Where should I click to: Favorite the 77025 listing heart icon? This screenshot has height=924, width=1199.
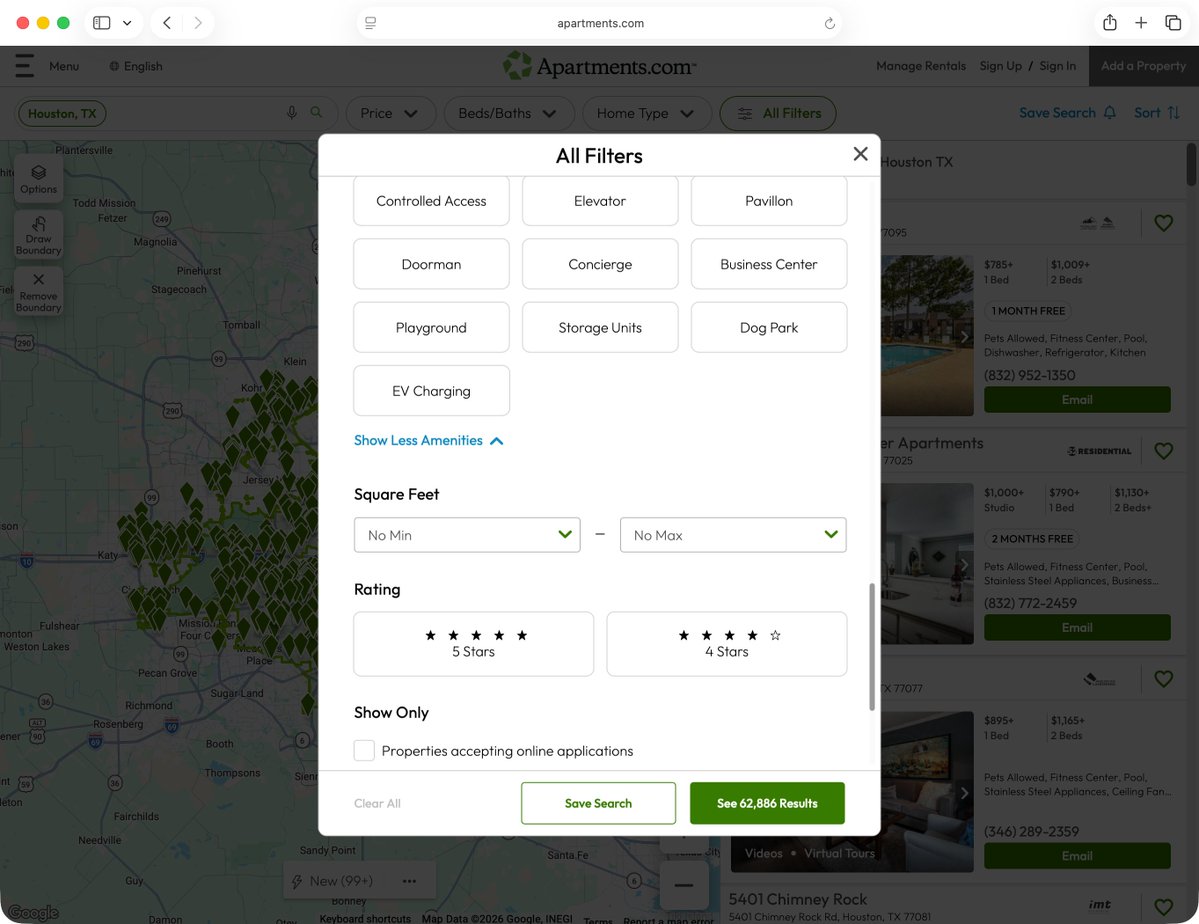pos(1163,451)
